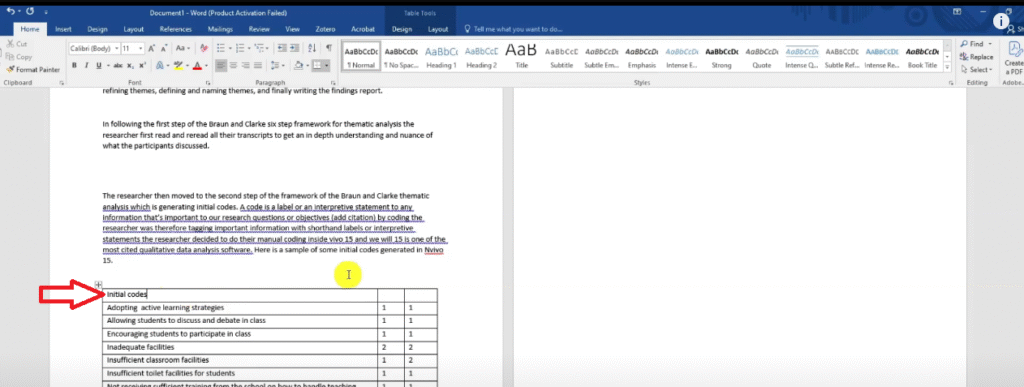Apply shading with the paint bucket
Screen dimensions: 1024x387
[297, 65]
